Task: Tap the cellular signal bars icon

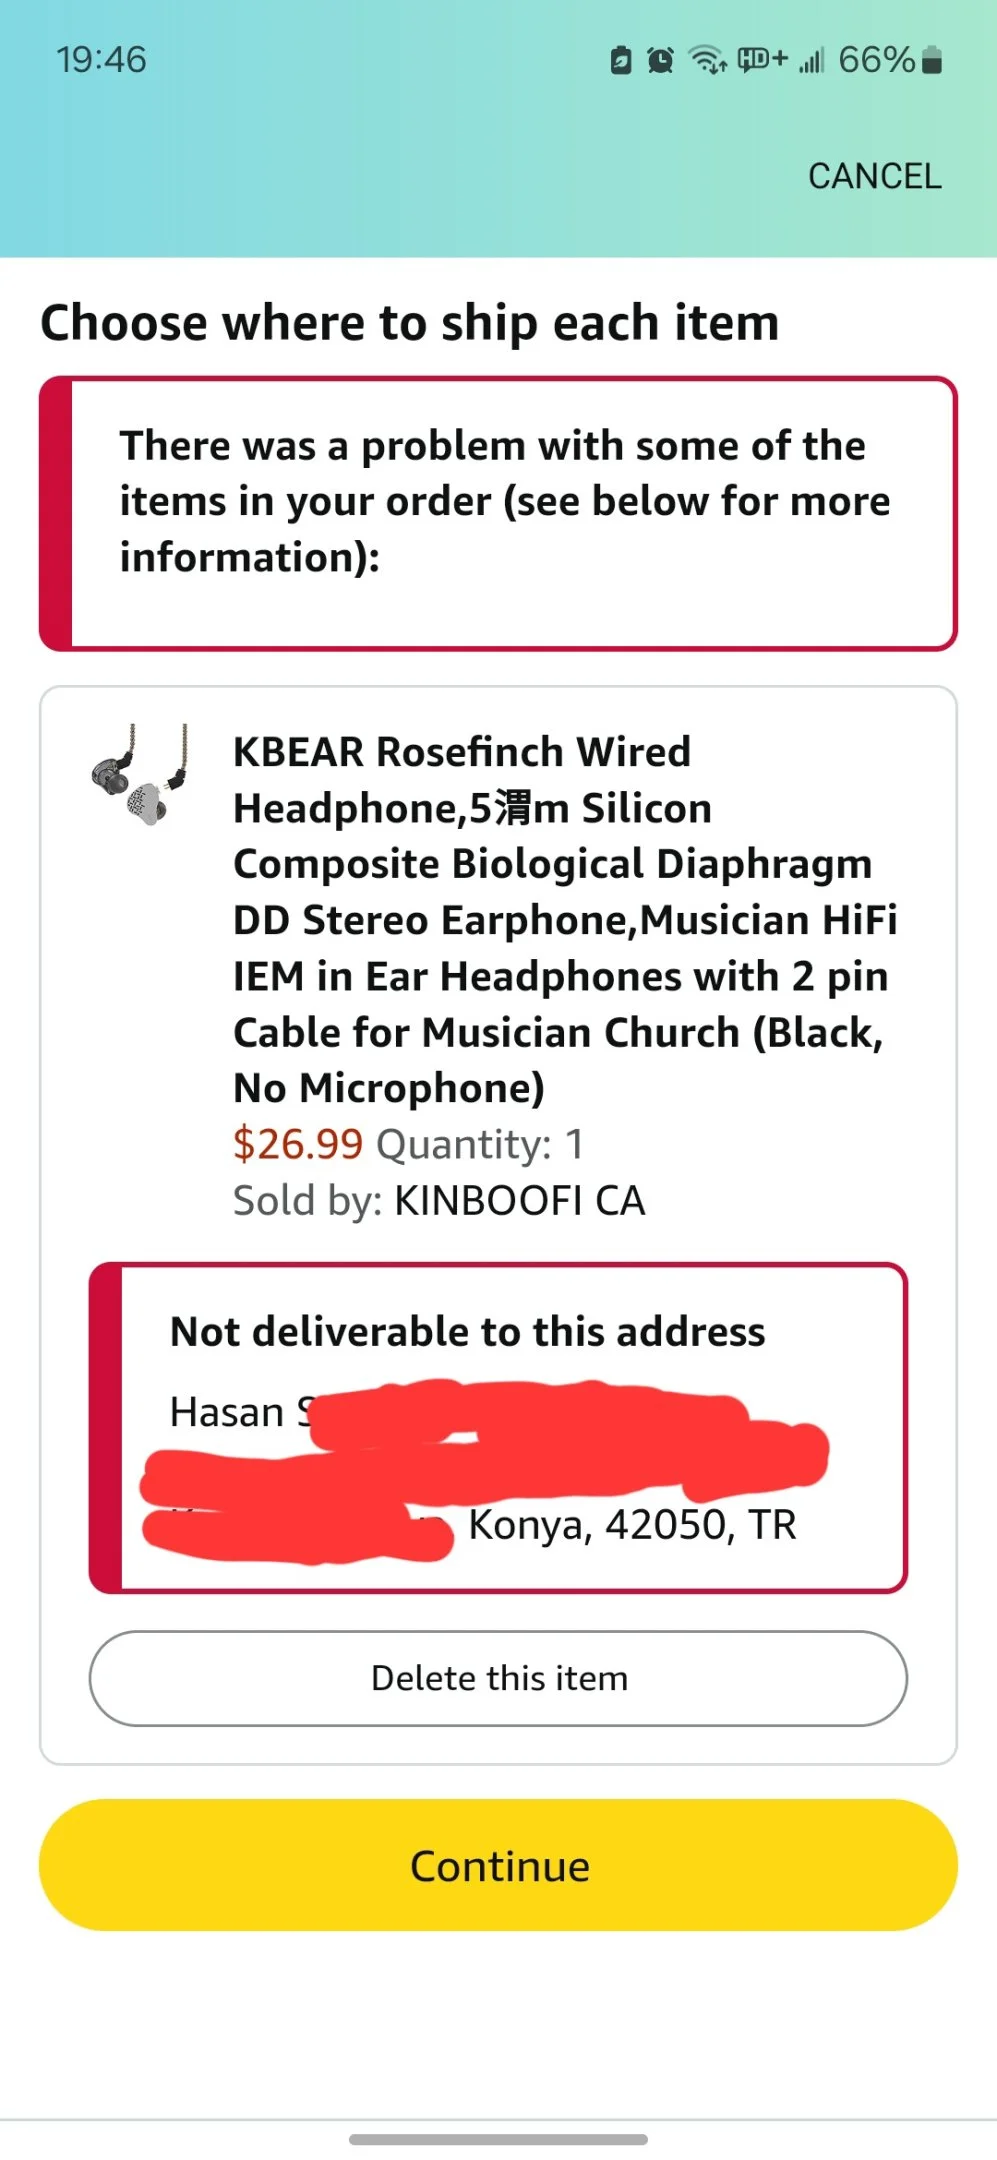Action: point(811,61)
